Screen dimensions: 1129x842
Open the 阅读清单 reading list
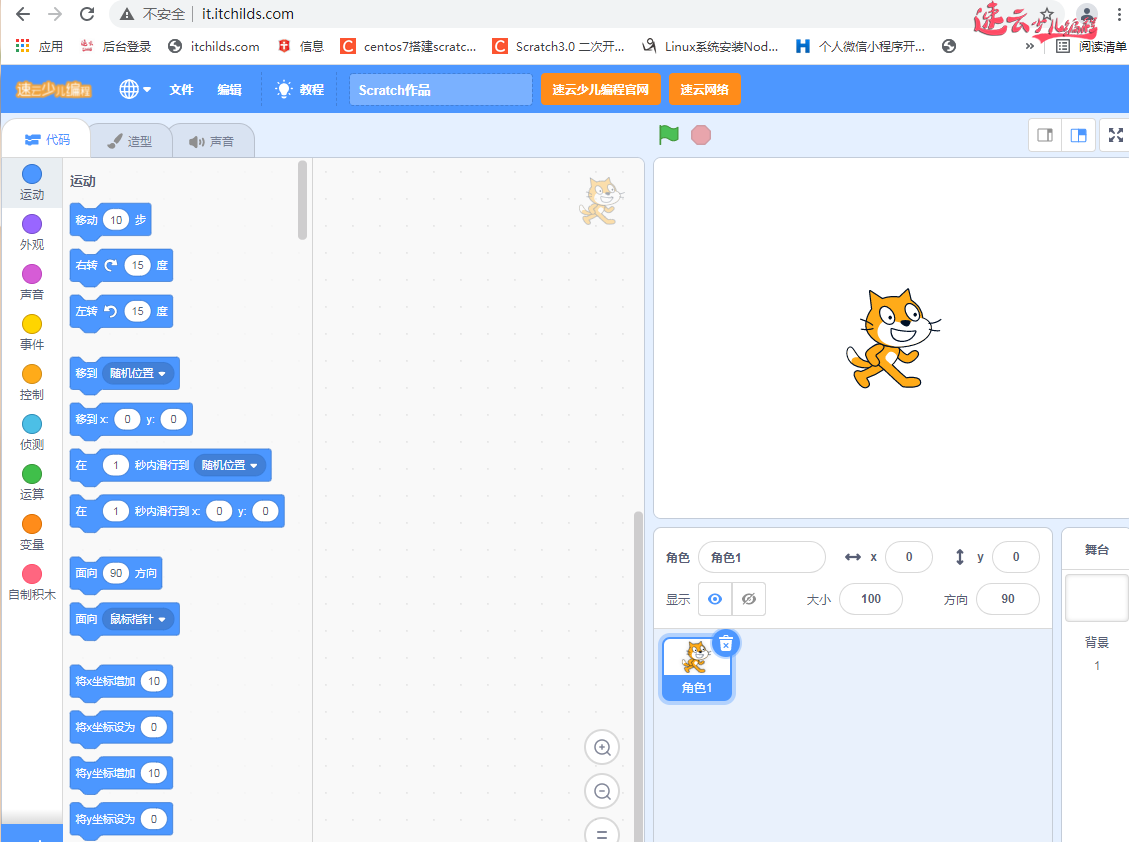click(x=1091, y=46)
